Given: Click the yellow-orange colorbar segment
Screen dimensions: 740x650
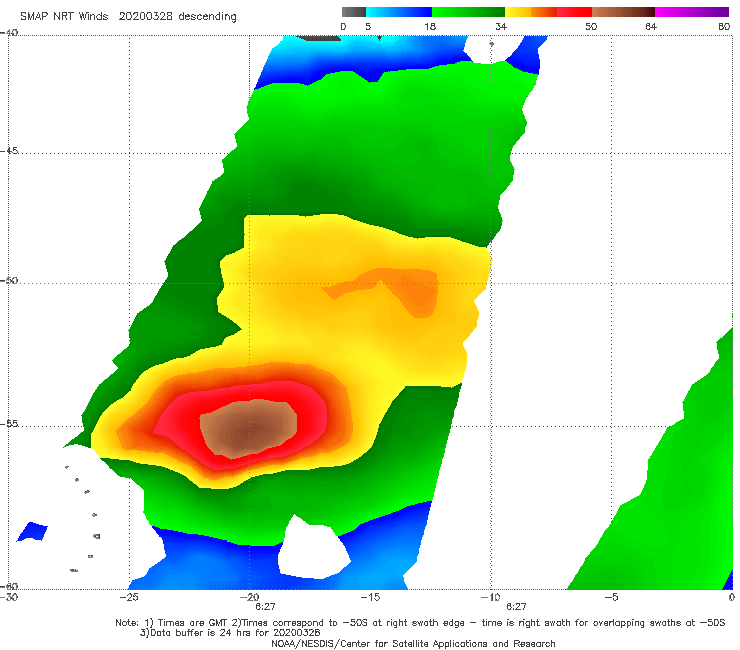Looking at the screenshot, I should click(531, 12).
